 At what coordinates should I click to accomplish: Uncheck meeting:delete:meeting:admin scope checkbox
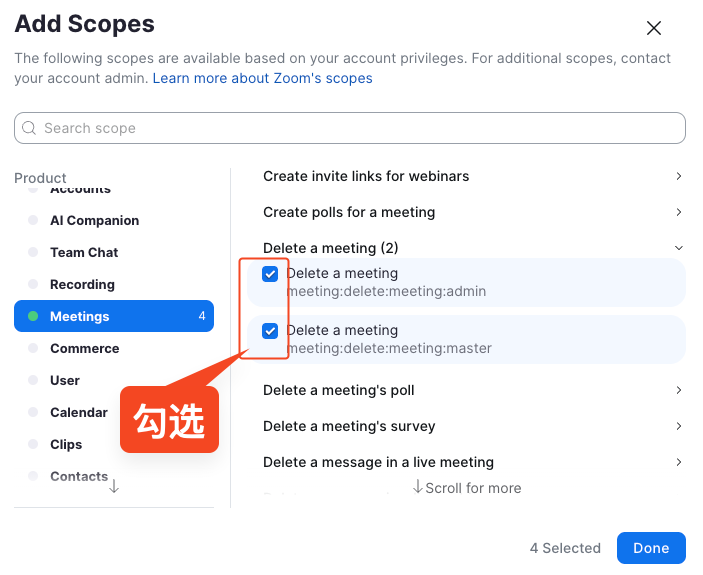pos(270,274)
